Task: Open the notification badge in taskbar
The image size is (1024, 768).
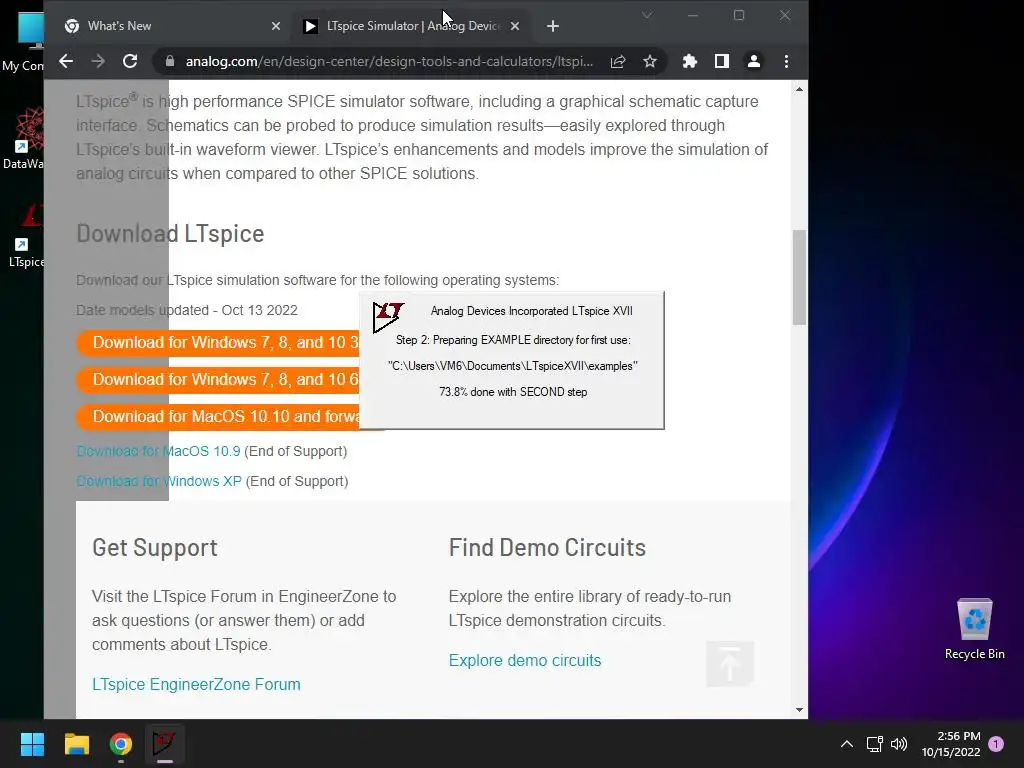Action: [x=996, y=744]
